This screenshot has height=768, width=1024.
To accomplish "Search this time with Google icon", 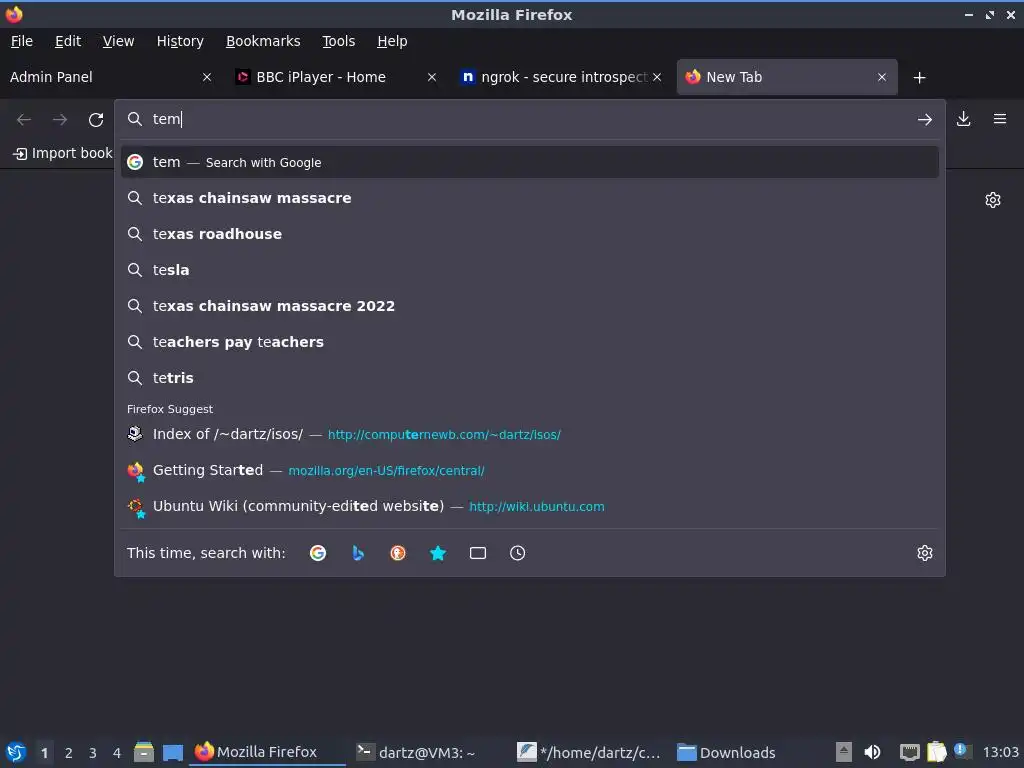I will 318,553.
